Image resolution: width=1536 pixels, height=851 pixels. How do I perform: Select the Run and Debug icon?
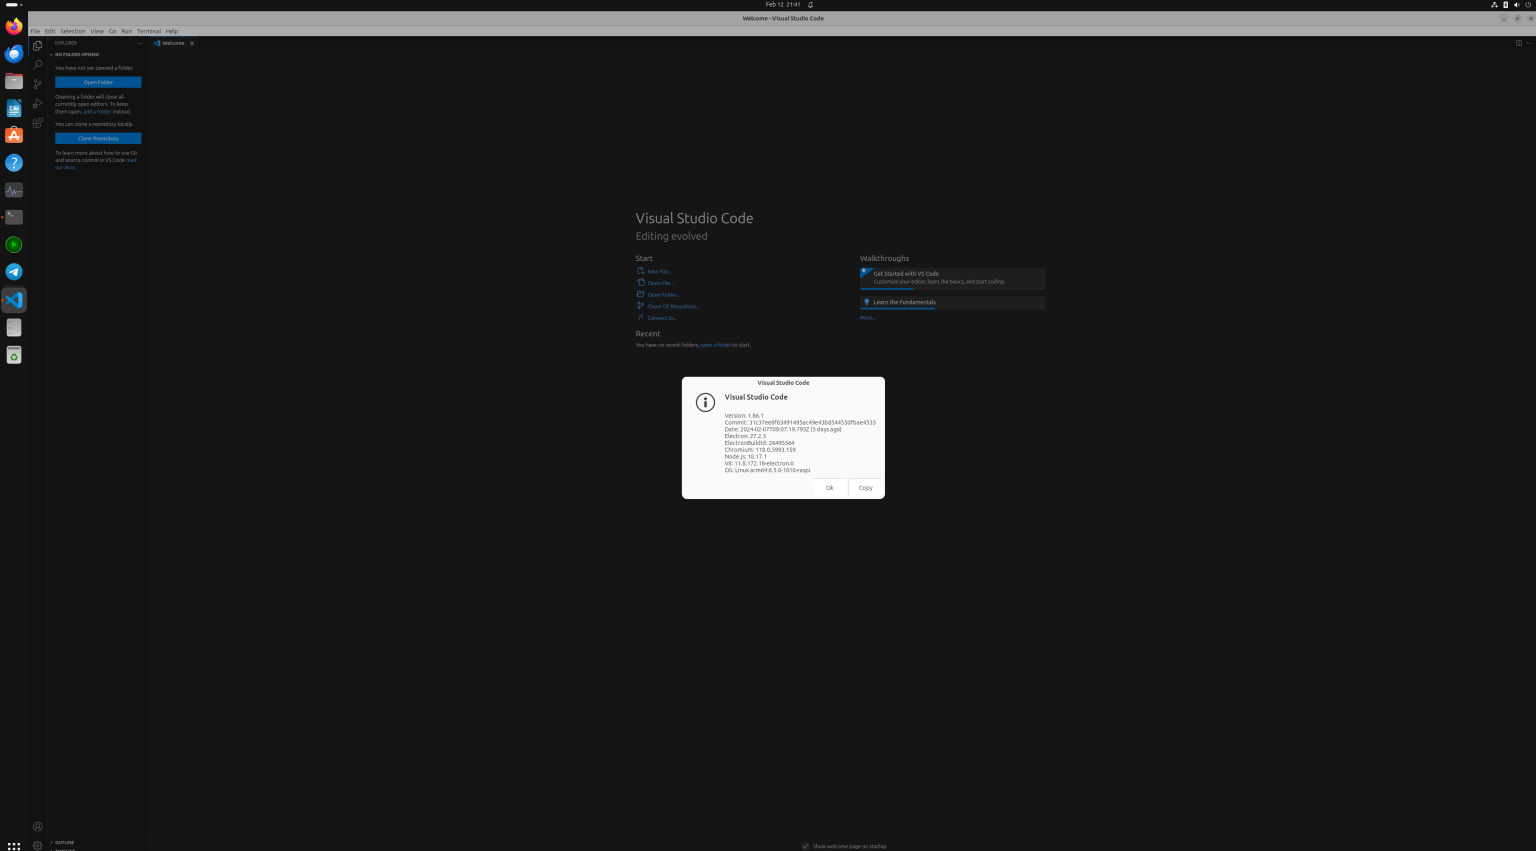click(36, 103)
